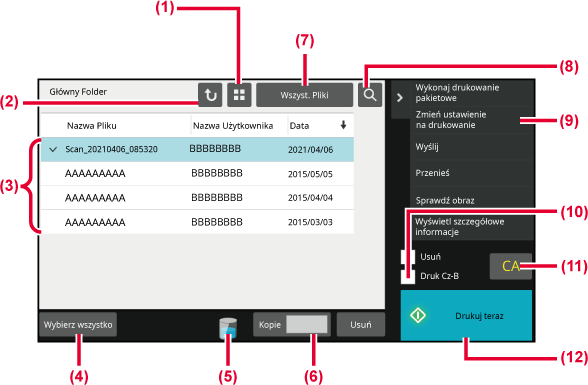Click Wybierz wszystko button
The image size is (588, 385).
pos(78,324)
